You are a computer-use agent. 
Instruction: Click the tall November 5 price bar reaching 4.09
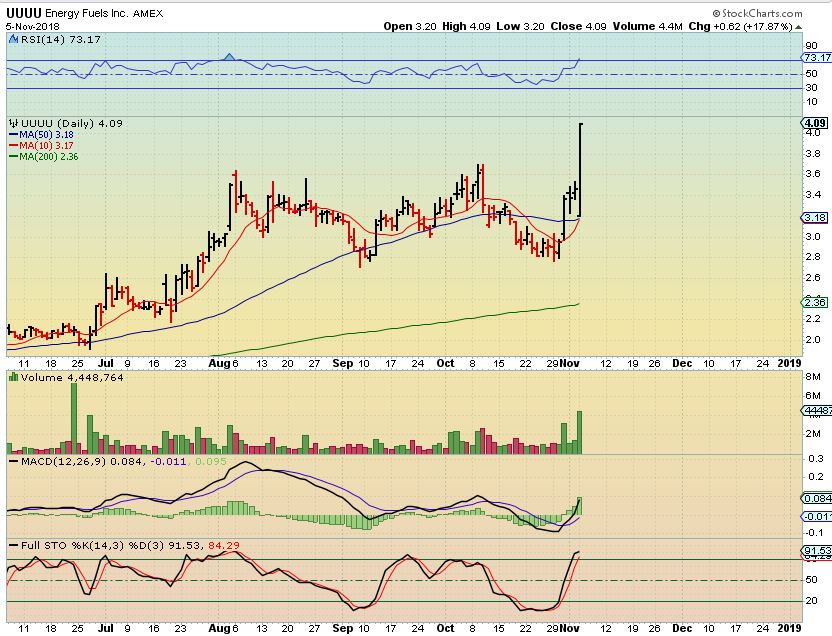click(x=580, y=170)
